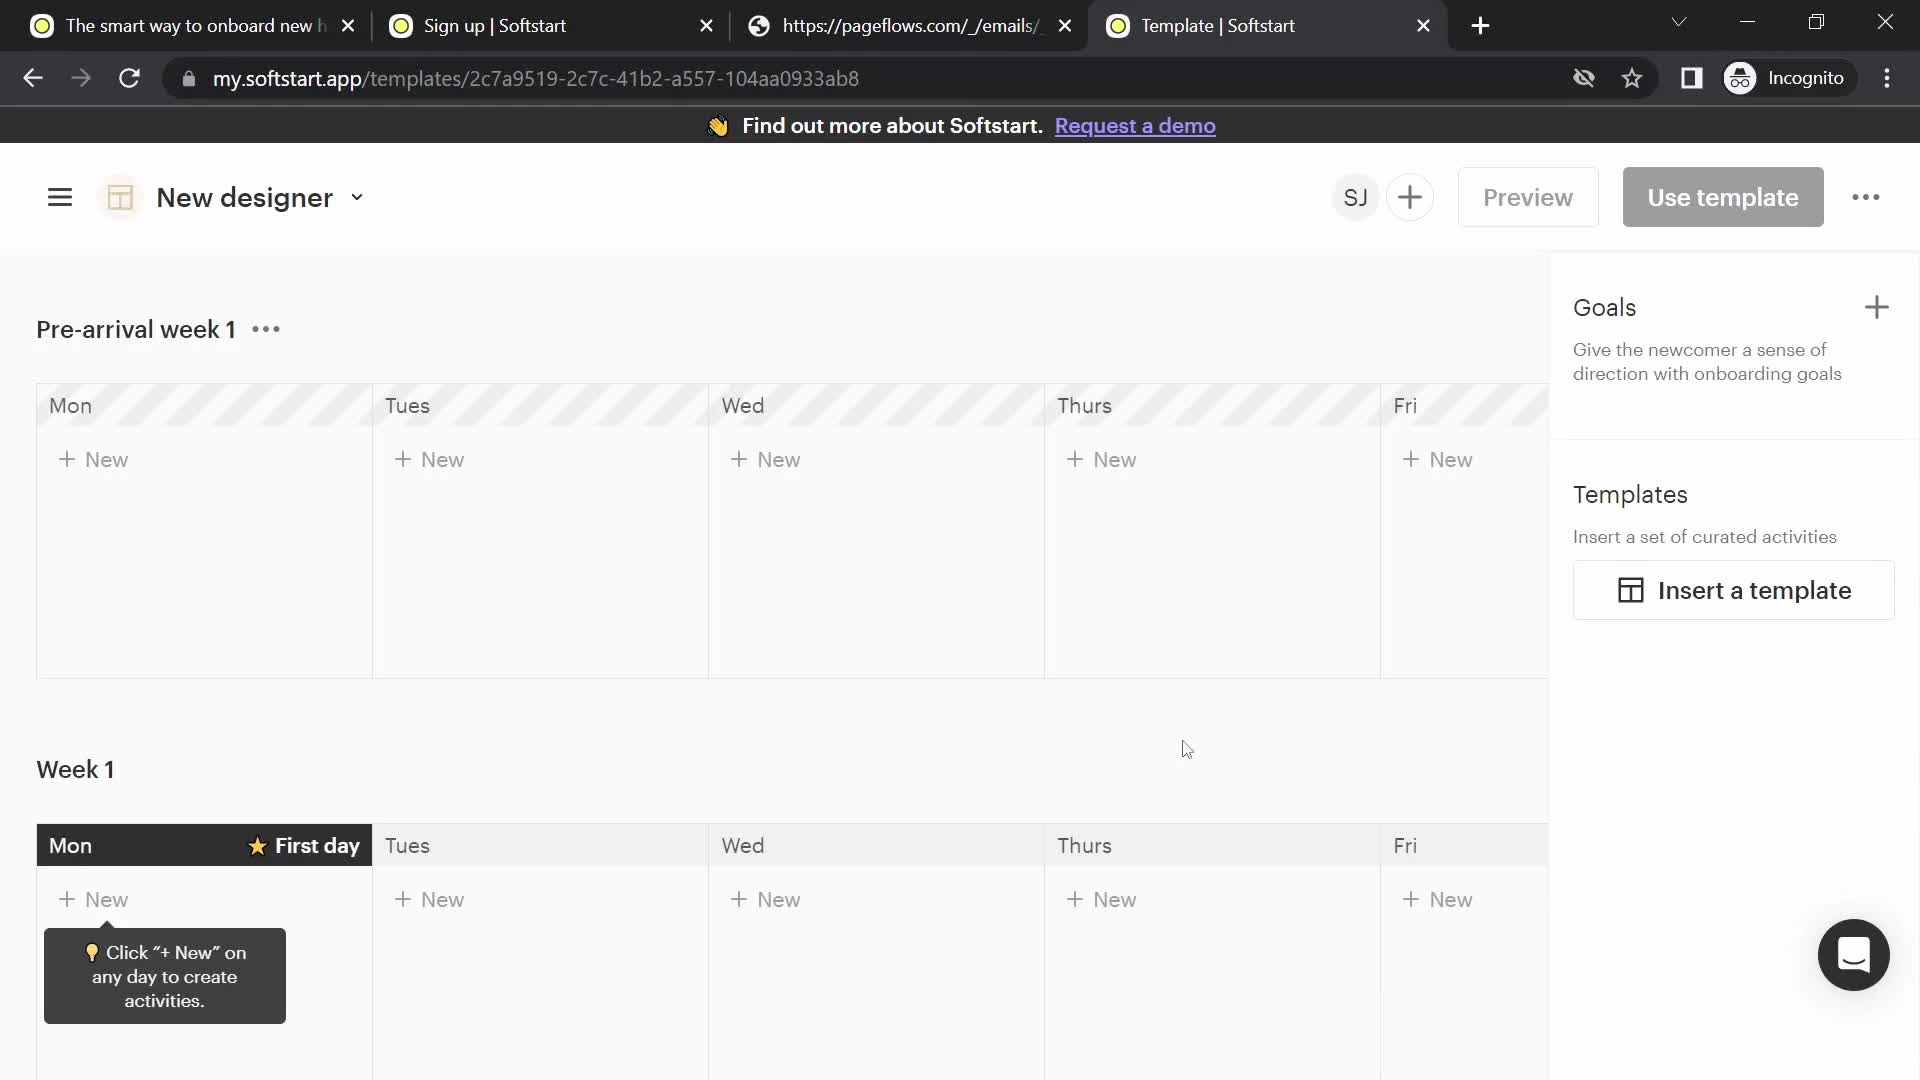The image size is (1920, 1080).
Task: Expand the New designer title dropdown
Action: [x=357, y=197]
